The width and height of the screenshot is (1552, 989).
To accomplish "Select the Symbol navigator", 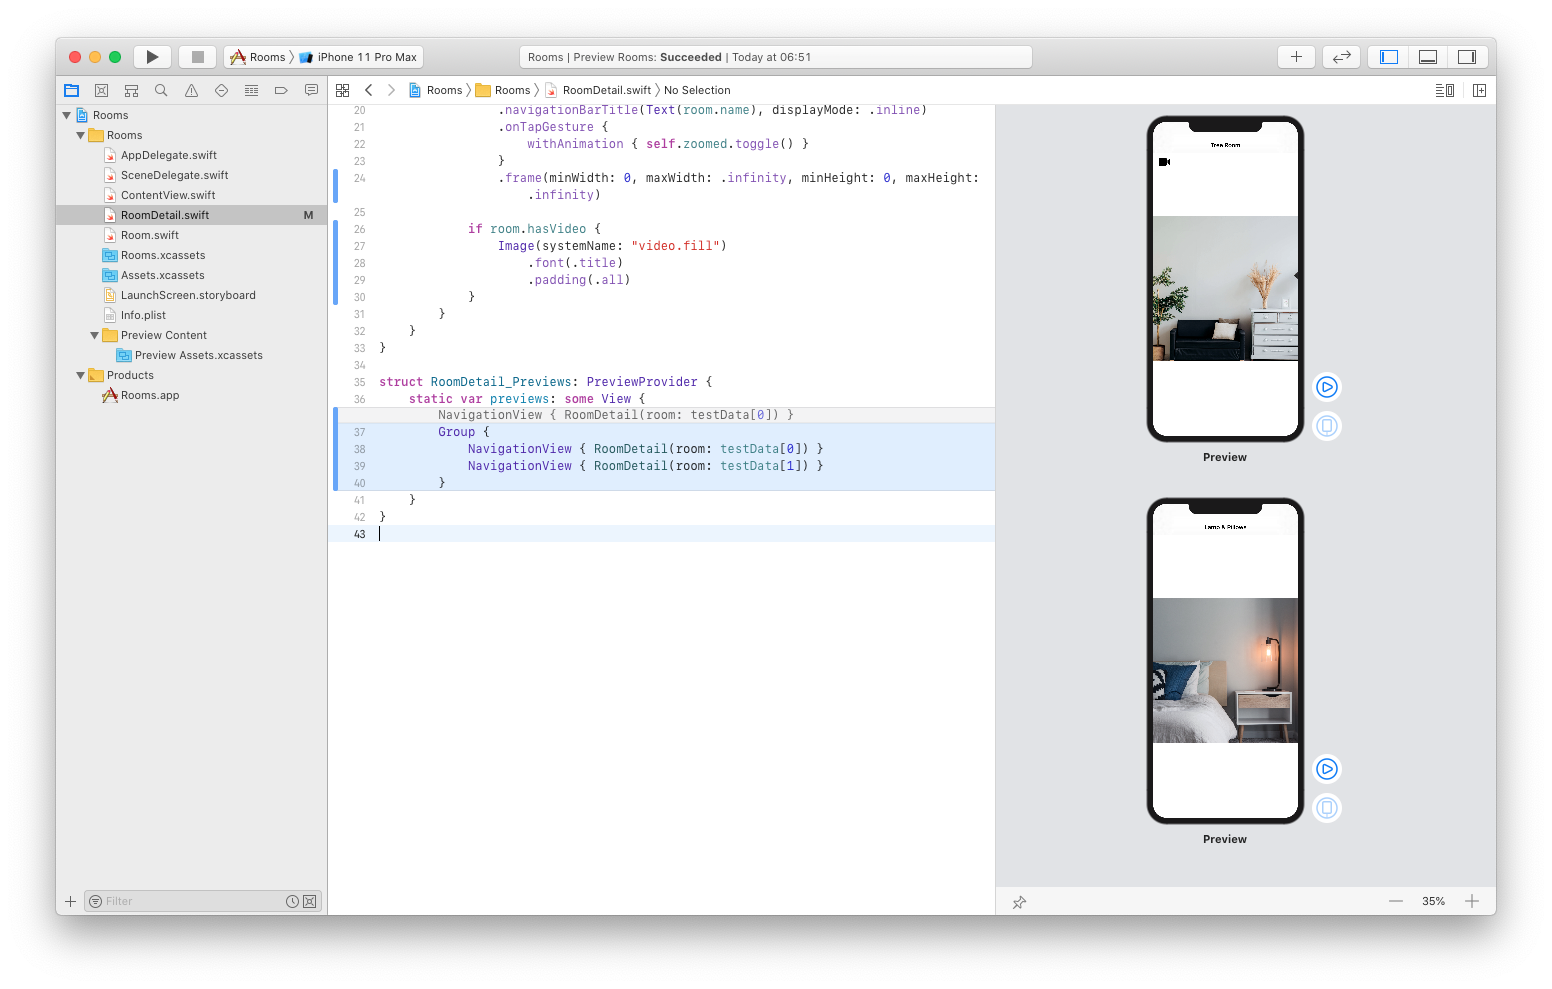I will (131, 89).
